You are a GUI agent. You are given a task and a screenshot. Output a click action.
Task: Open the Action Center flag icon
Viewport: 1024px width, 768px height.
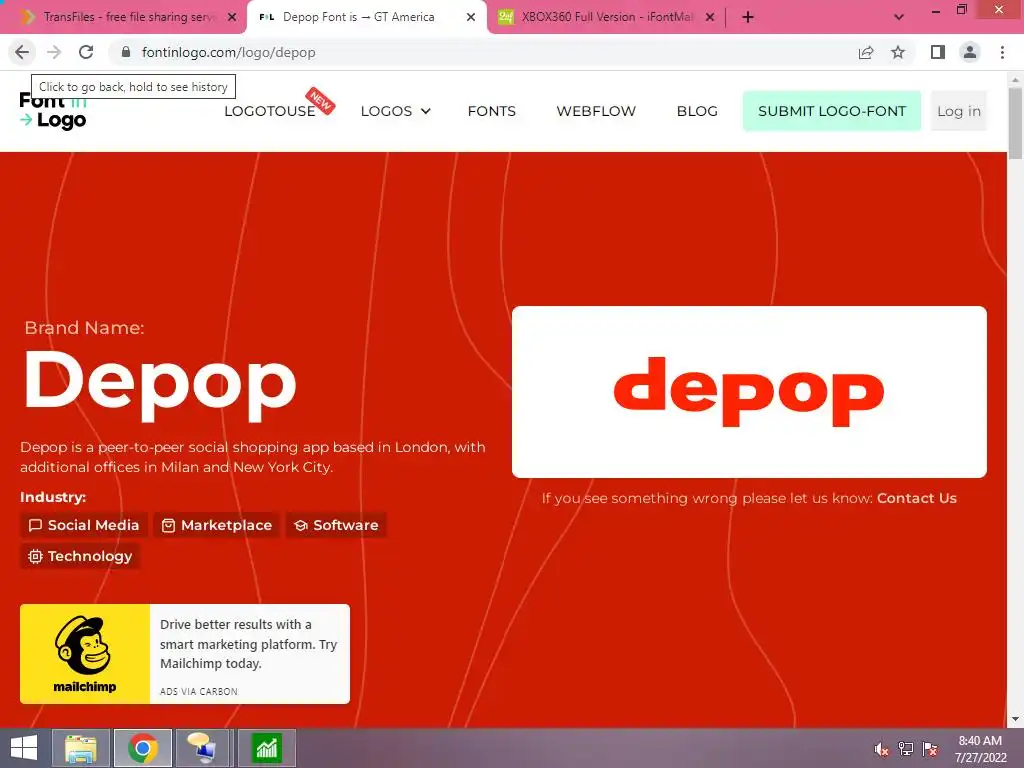click(930, 749)
